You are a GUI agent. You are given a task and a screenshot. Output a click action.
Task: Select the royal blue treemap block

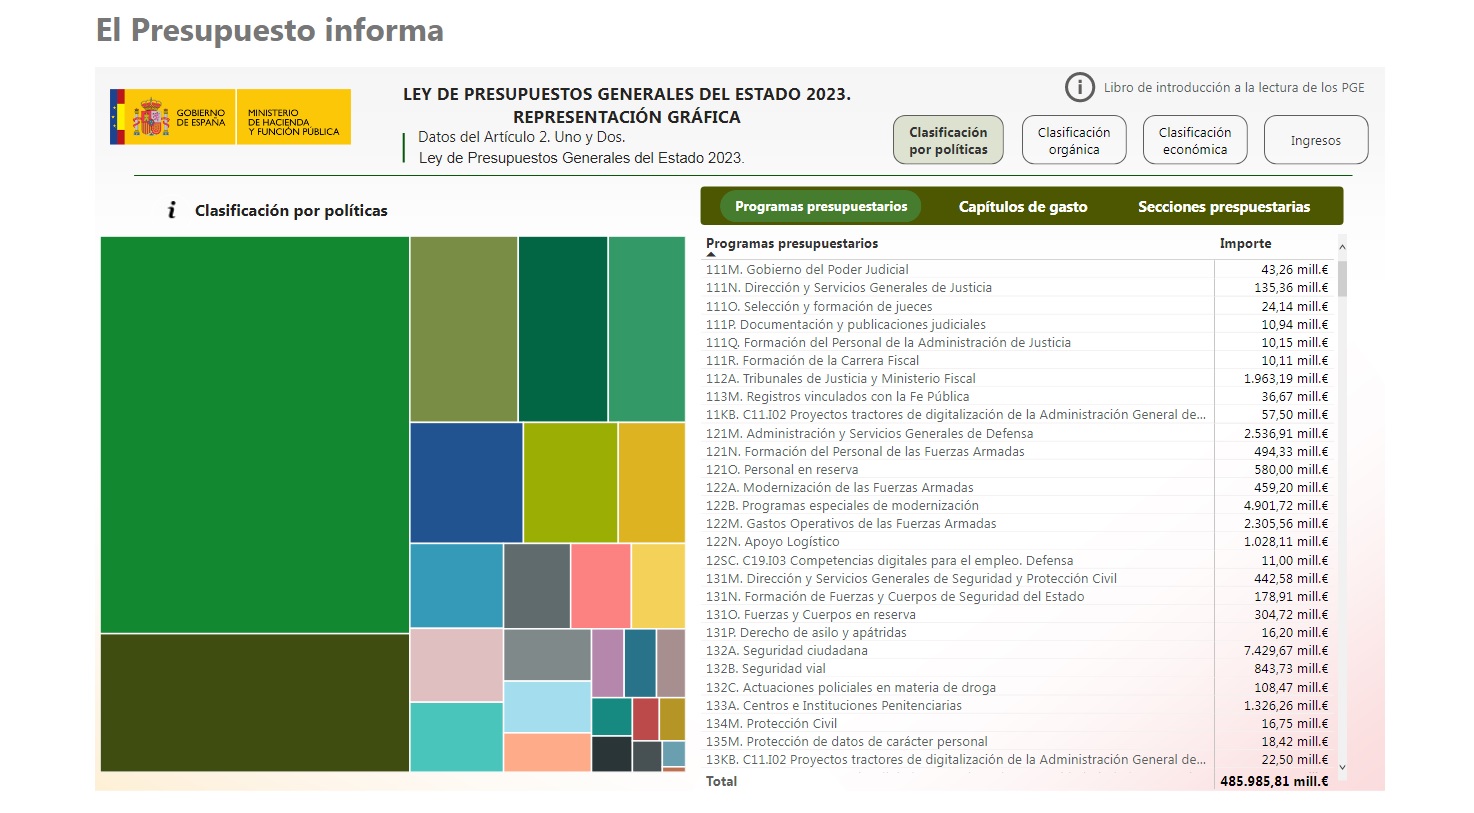(466, 483)
